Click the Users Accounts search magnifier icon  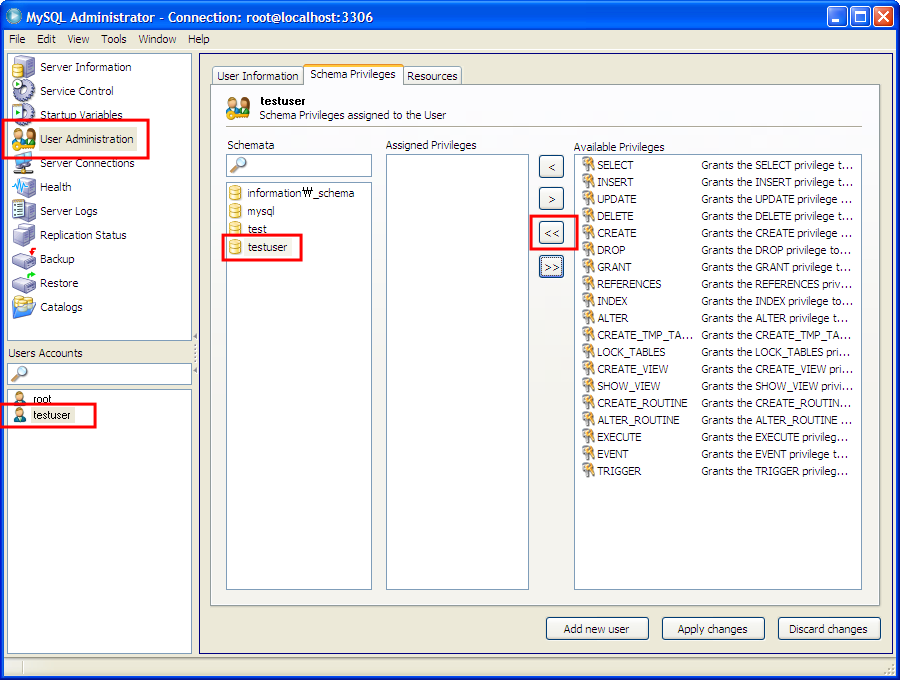tap(19, 374)
